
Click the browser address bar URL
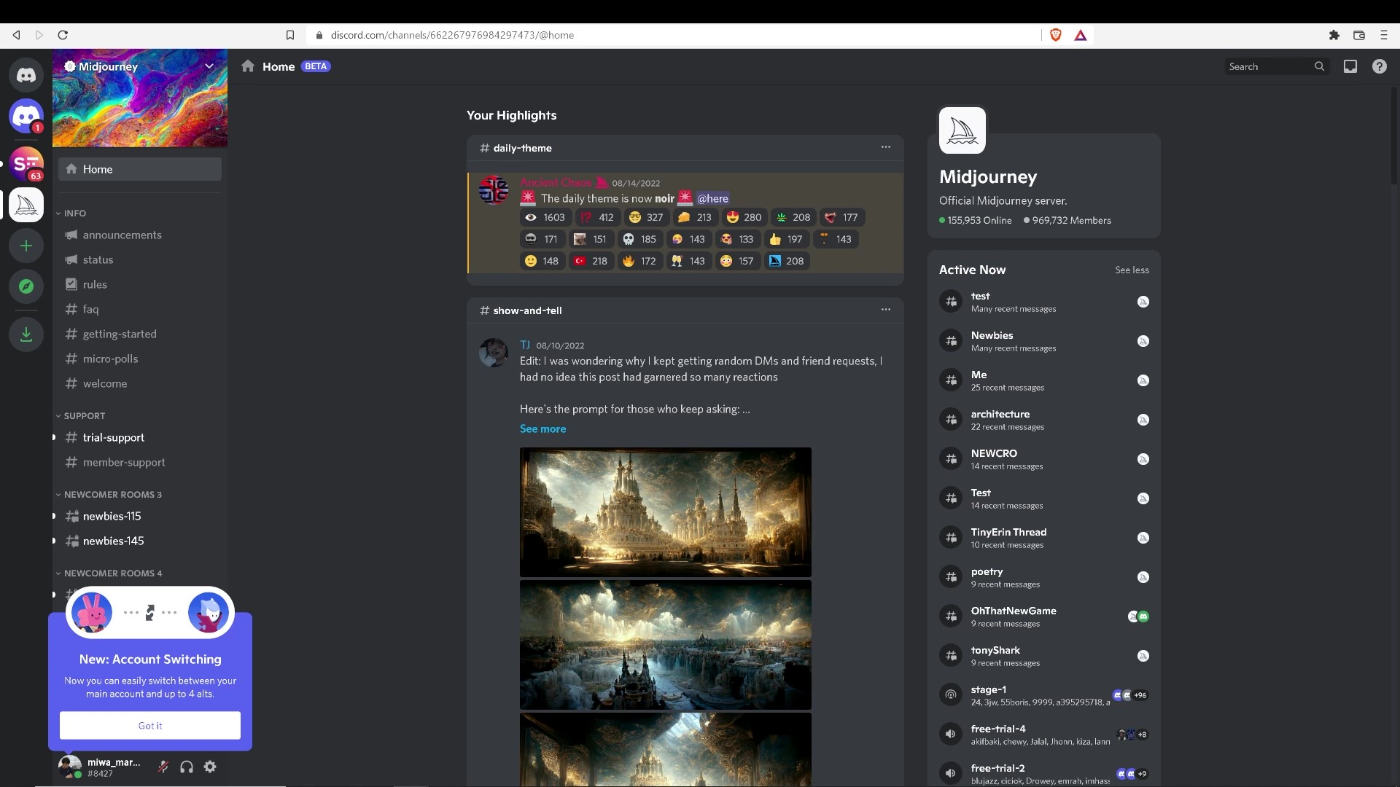452,35
